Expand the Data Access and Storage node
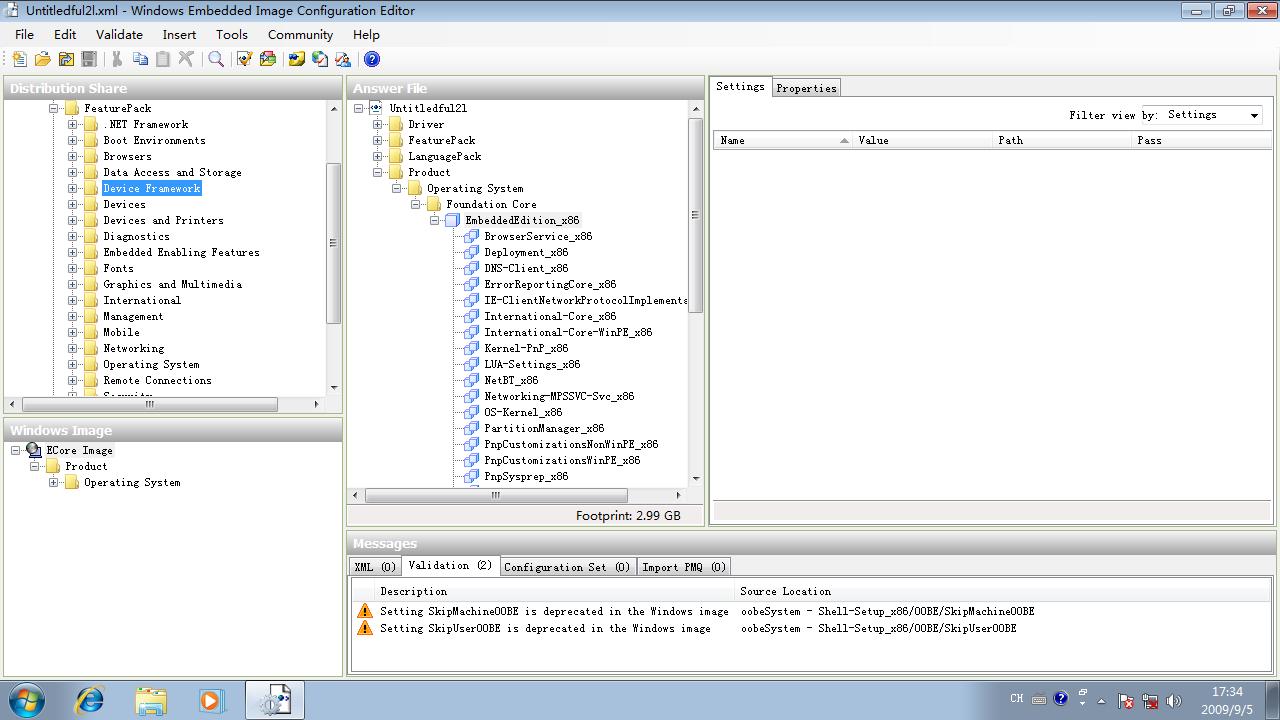 [72, 173]
